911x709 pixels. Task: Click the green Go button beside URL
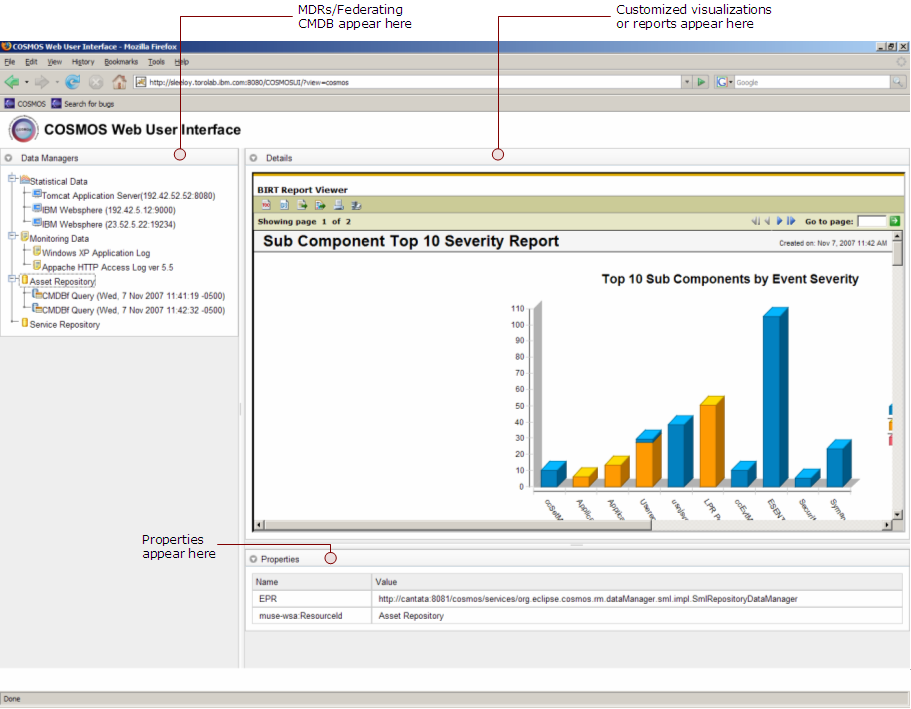[x=701, y=82]
